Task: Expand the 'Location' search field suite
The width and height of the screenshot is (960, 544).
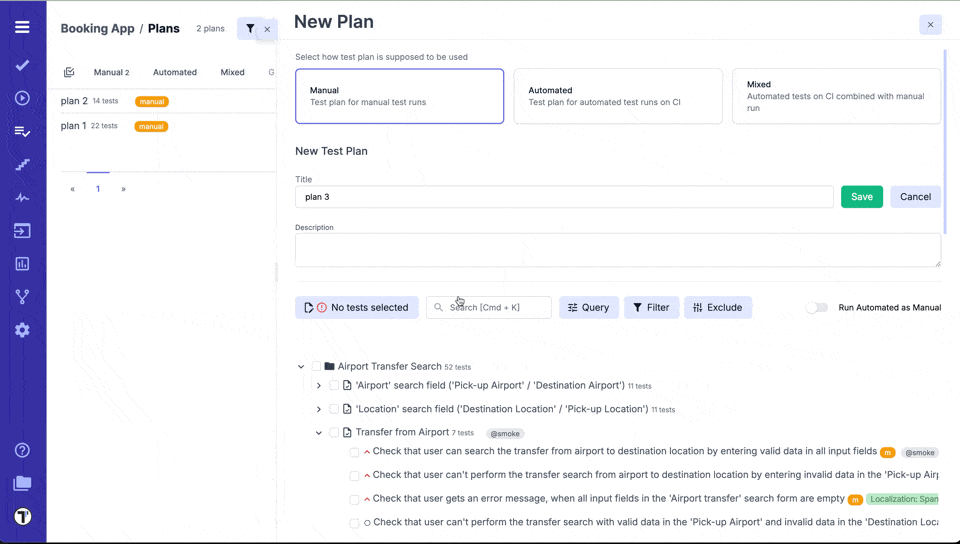Action: coord(318,409)
